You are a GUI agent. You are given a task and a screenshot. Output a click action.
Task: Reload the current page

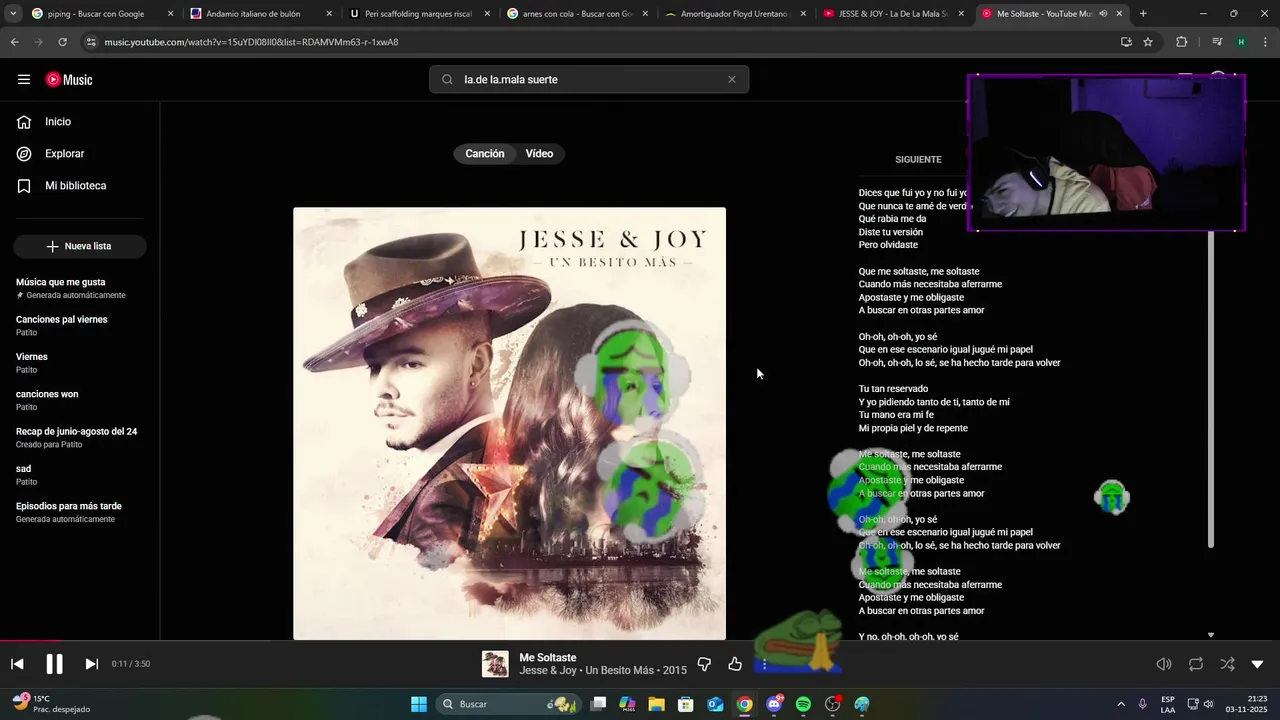(62, 42)
